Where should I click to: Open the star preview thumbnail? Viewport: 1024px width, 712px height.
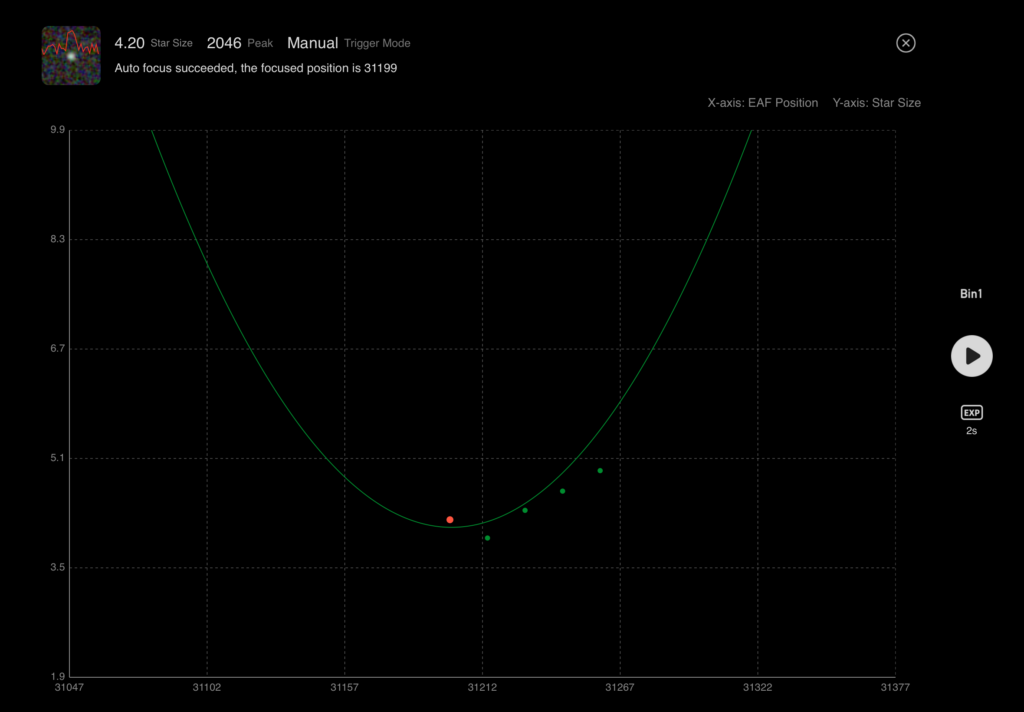pyautogui.click(x=71, y=56)
